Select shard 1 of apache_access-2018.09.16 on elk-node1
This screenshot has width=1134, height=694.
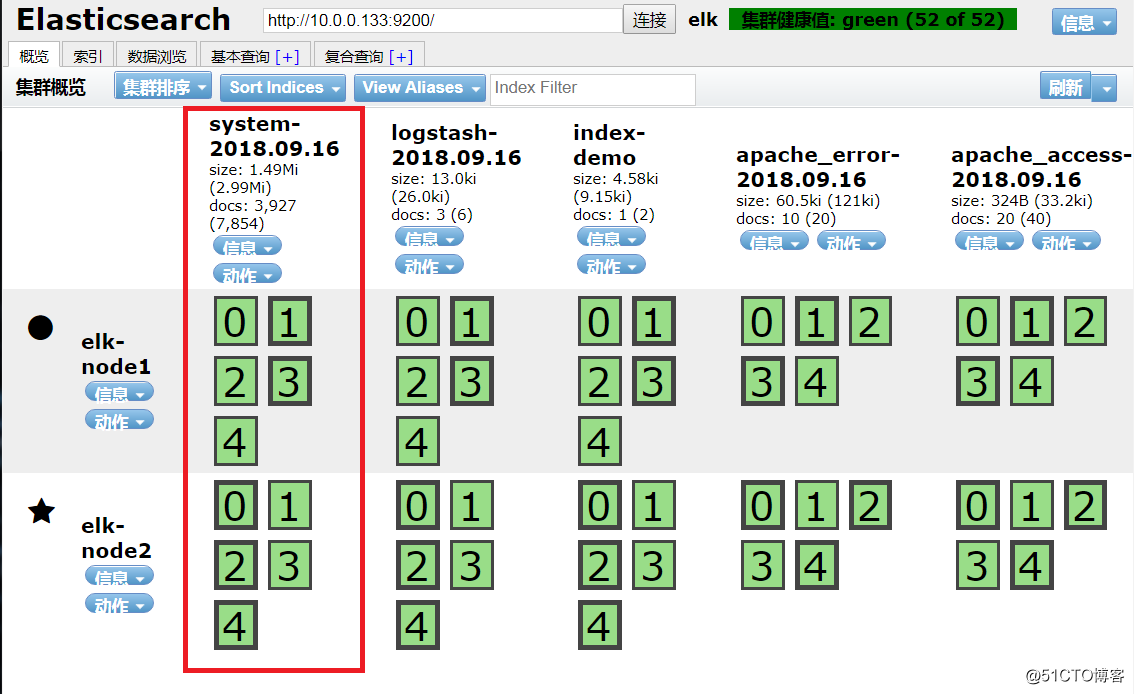pyautogui.click(x=1031, y=321)
